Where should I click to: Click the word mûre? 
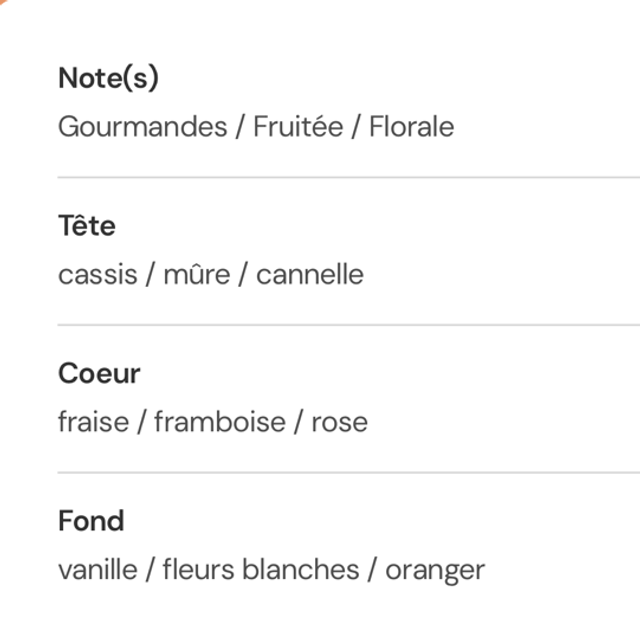[196, 275]
